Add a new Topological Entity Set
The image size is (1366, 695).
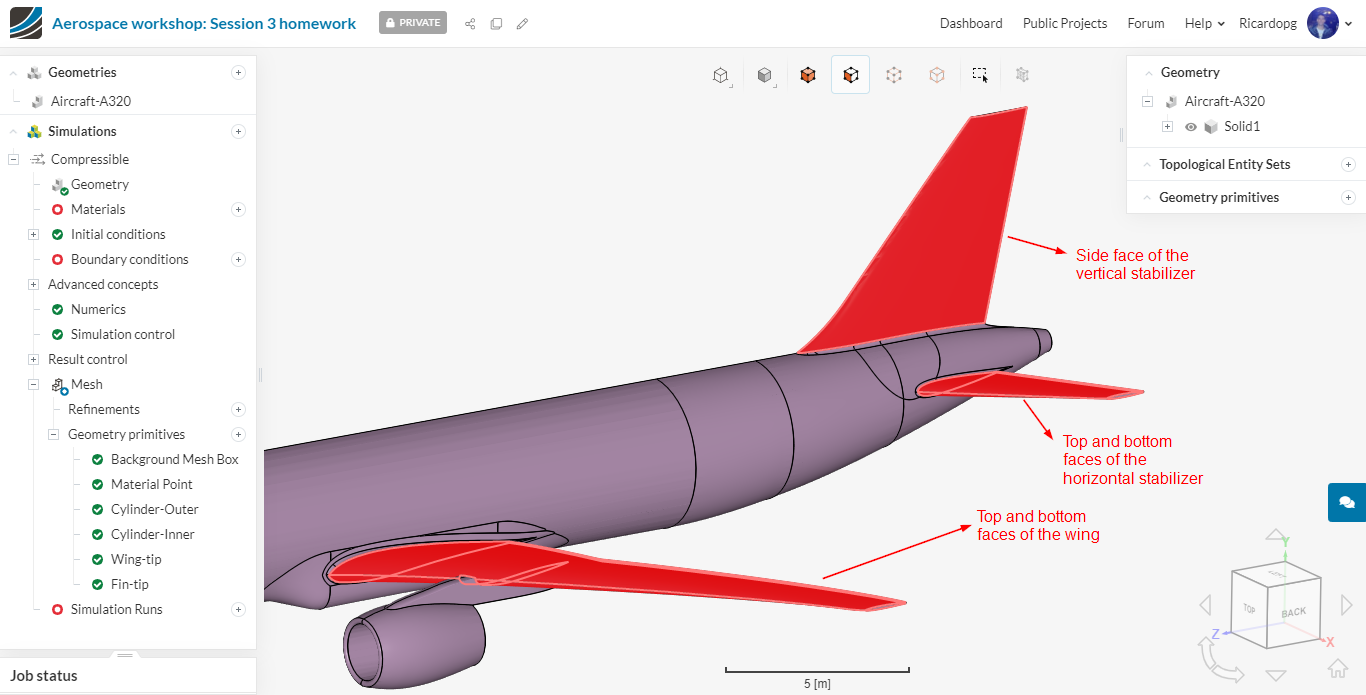[x=1348, y=164]
